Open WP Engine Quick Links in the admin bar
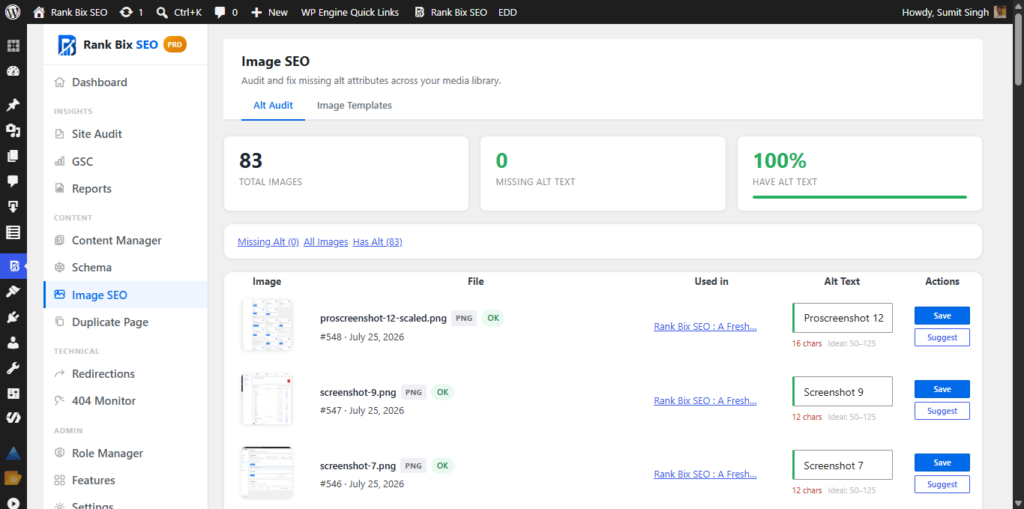Viewport: 1024px width, 509px height. 349,12
